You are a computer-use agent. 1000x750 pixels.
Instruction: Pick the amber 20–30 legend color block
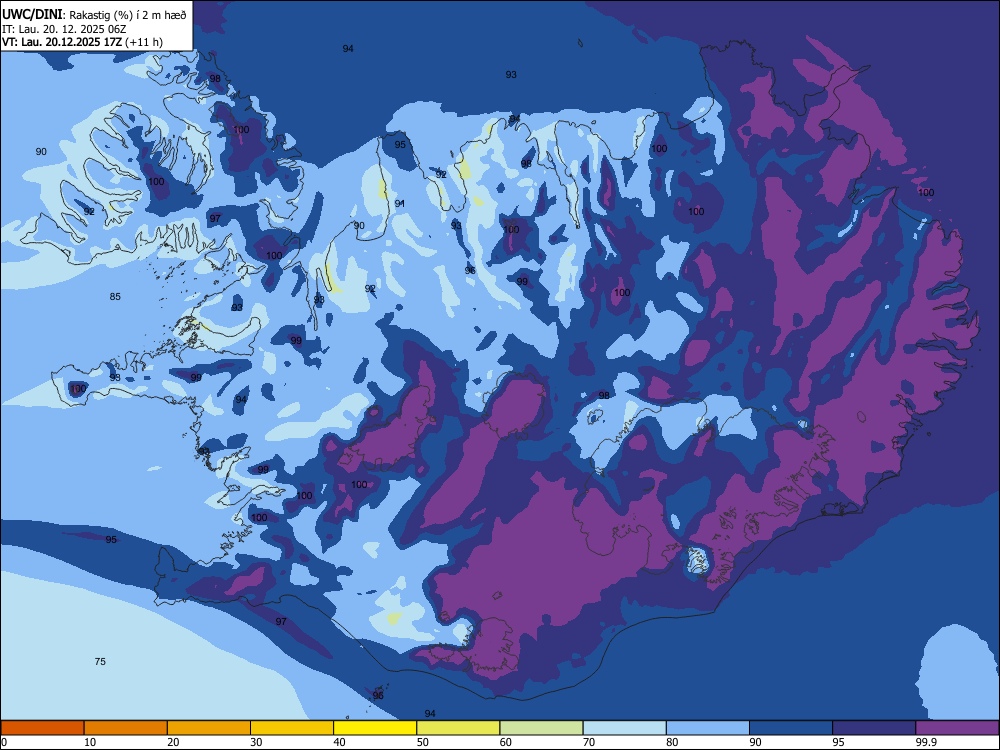tap(209, 728)
